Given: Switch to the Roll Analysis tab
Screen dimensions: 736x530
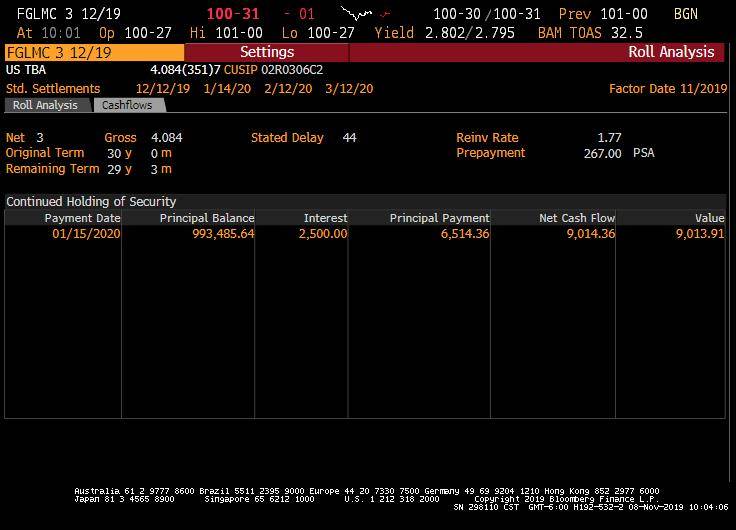Looking at the screenshot, I should pyautogui.click(x=46, y=105).
